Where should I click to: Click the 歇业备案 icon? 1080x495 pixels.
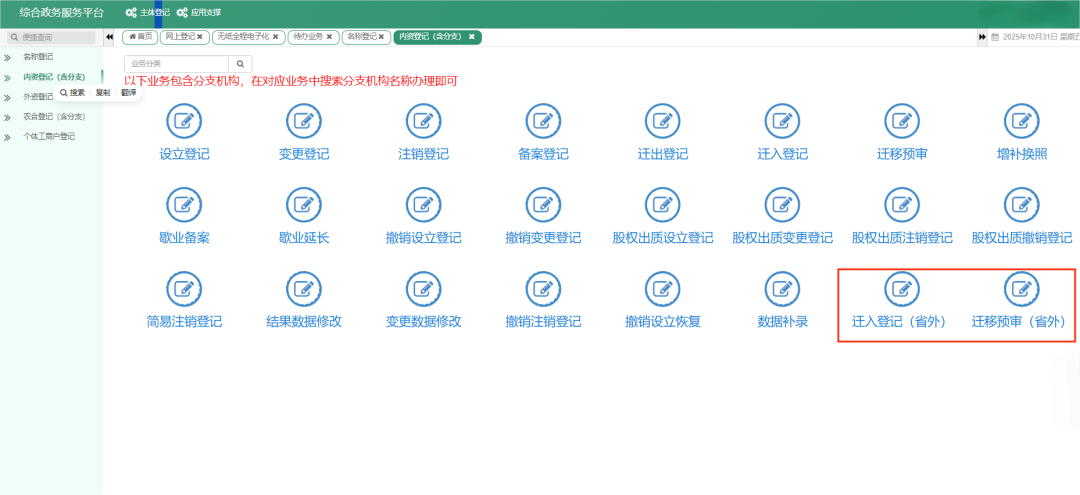click(x=184, y=205)
